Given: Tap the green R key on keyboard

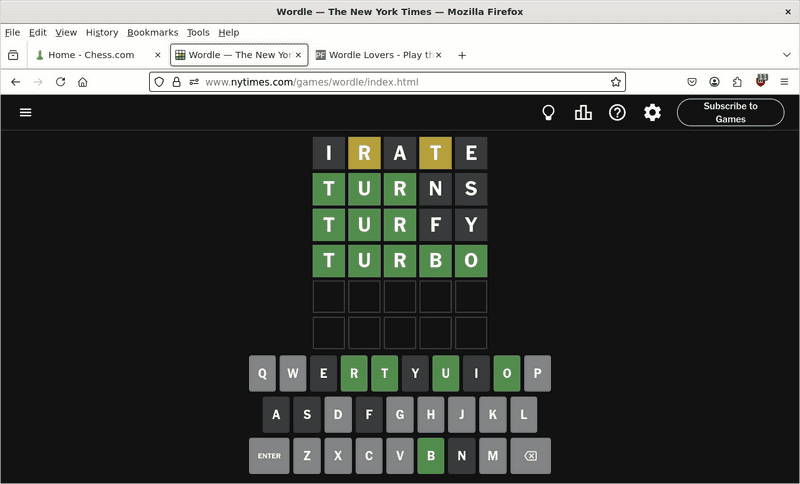Looking at the screenshot, I should pos(354,373).
